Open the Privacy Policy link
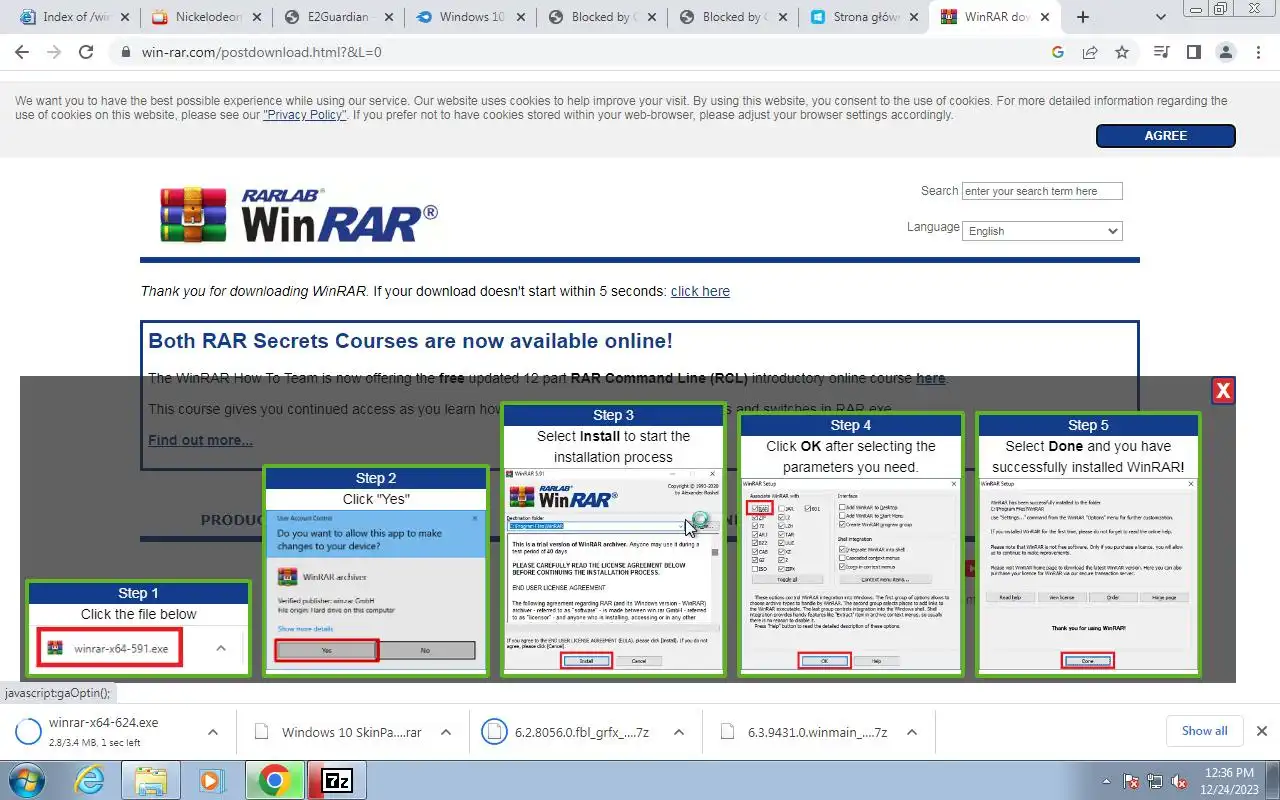Image resolution: width=1280 pixels, height=800 pixels. pos(305,115)
